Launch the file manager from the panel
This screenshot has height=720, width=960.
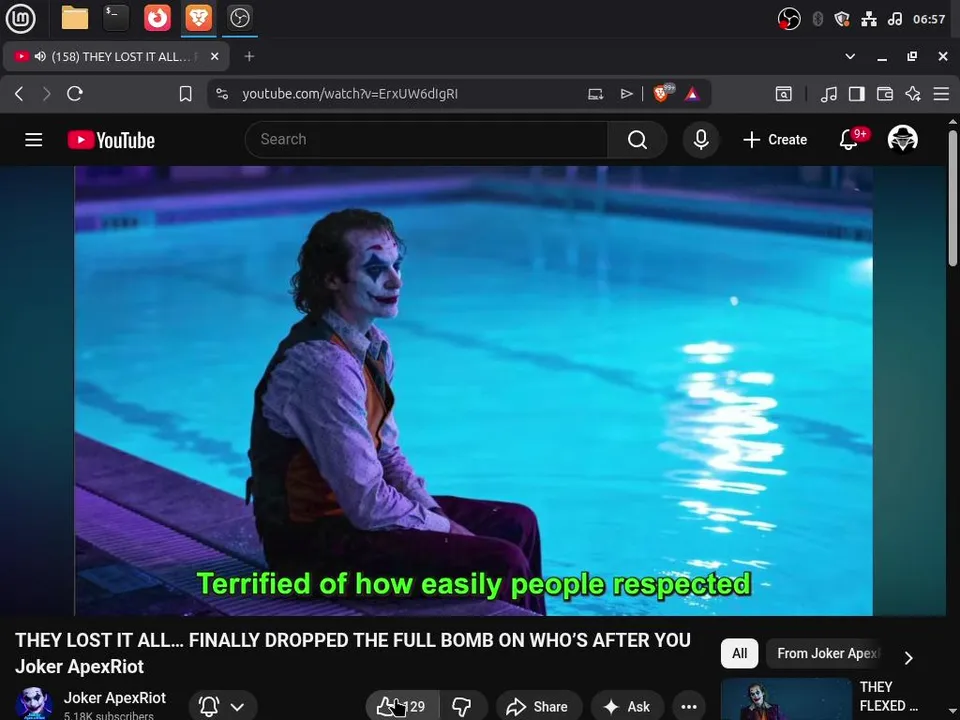pyautogui.click(x=75, y=18)
